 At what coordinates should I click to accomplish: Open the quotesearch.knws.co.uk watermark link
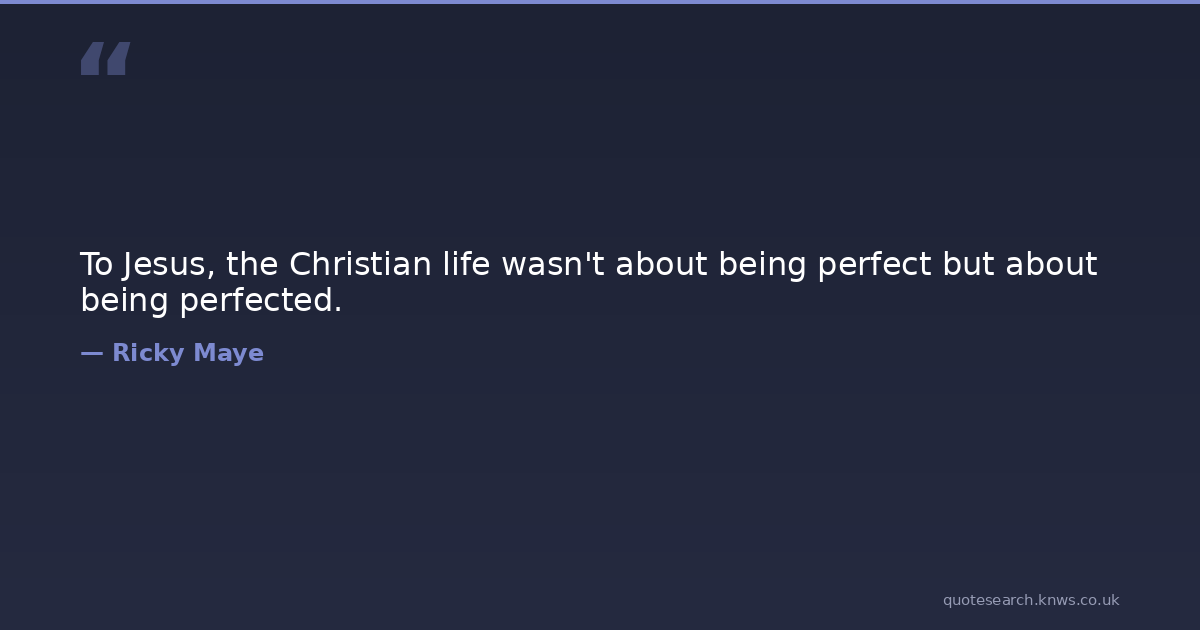(x=1030, y=600)
